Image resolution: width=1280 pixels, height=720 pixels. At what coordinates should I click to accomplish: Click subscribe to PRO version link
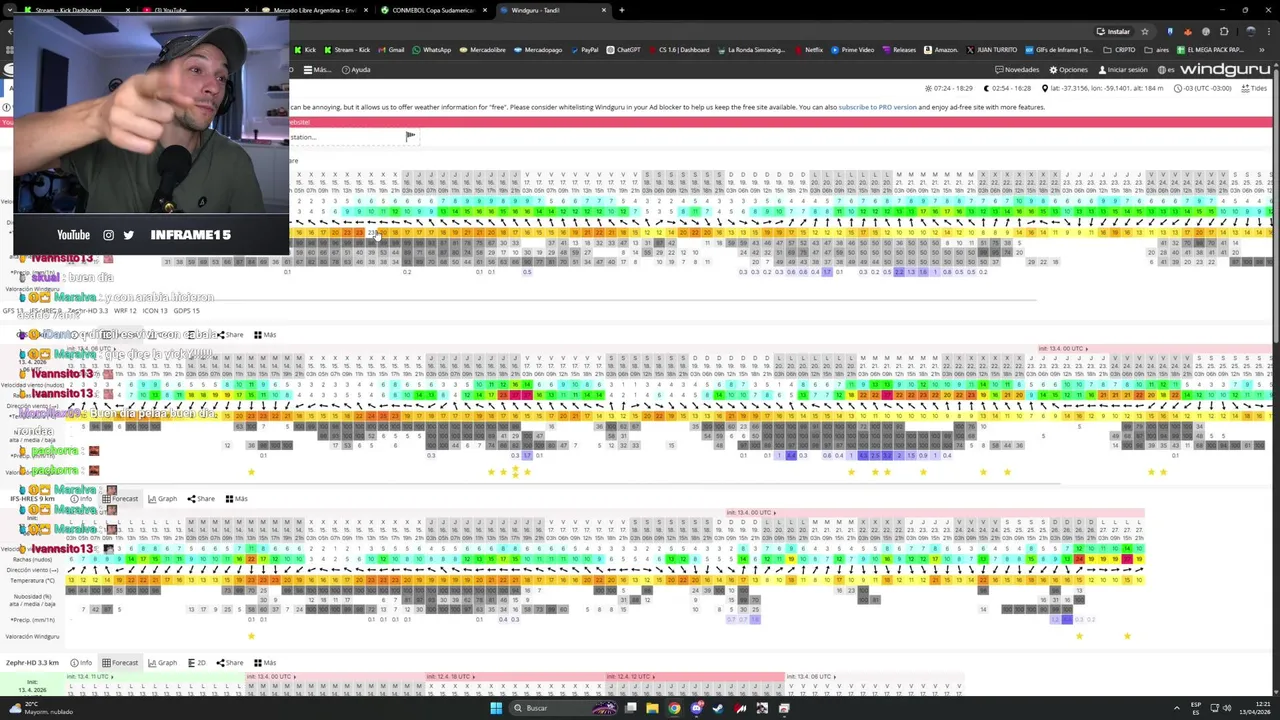[877, 107]
